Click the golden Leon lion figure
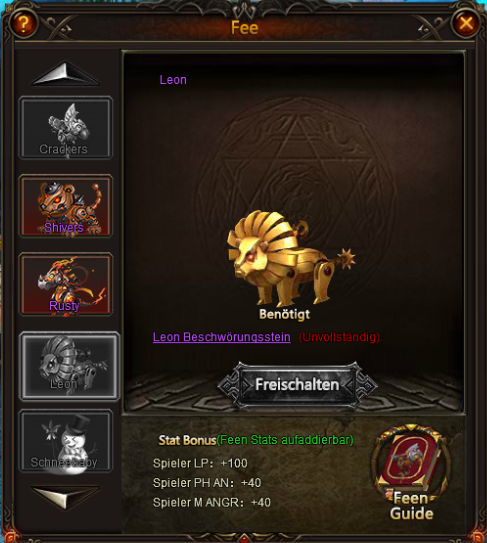The height and width of the screenshot is (543, 487). click(291, 258)
